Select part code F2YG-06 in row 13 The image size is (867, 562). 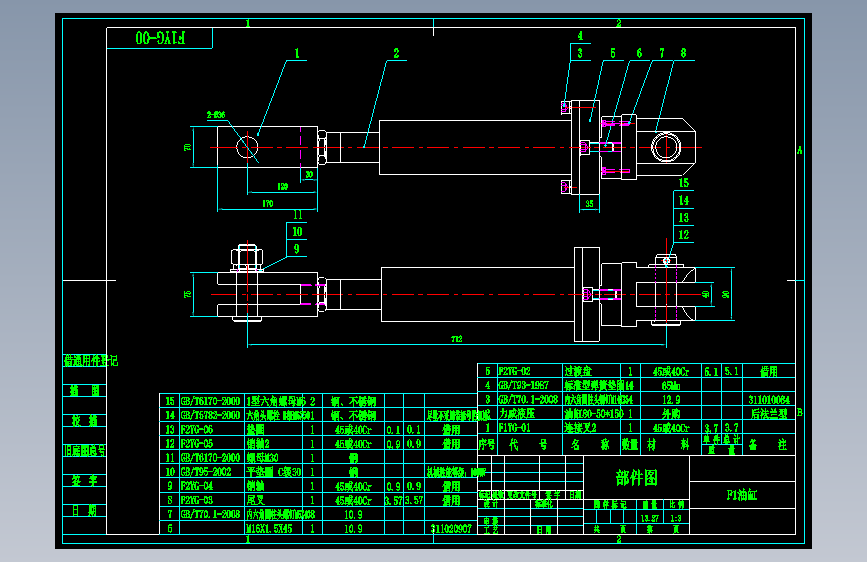[x=197, y=429]
